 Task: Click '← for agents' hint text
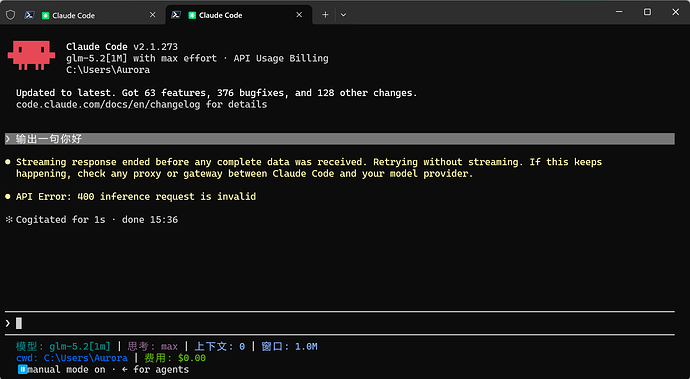point(155,369)
